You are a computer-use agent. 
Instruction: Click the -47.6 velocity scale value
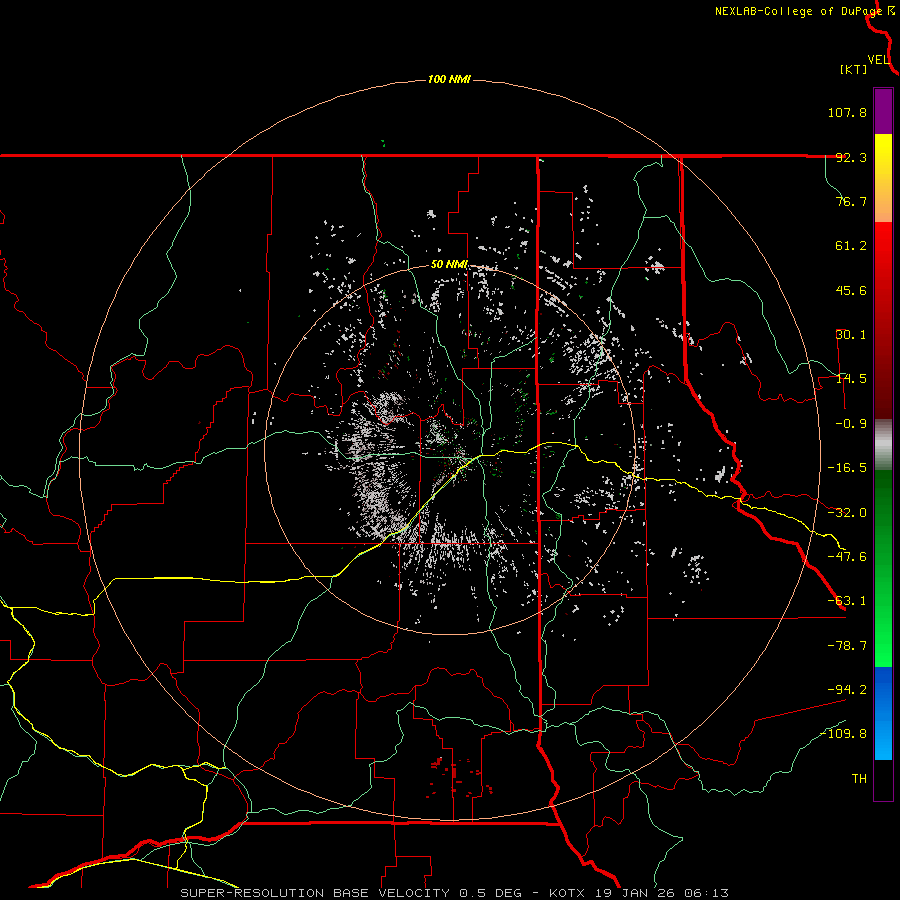[x=847, y=557]
